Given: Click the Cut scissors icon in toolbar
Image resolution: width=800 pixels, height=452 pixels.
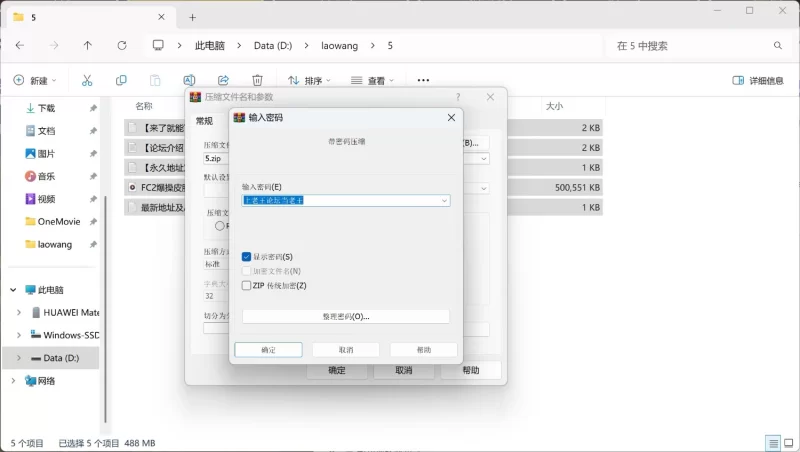Looking at the screenshot, I should (x=87, y=80).
